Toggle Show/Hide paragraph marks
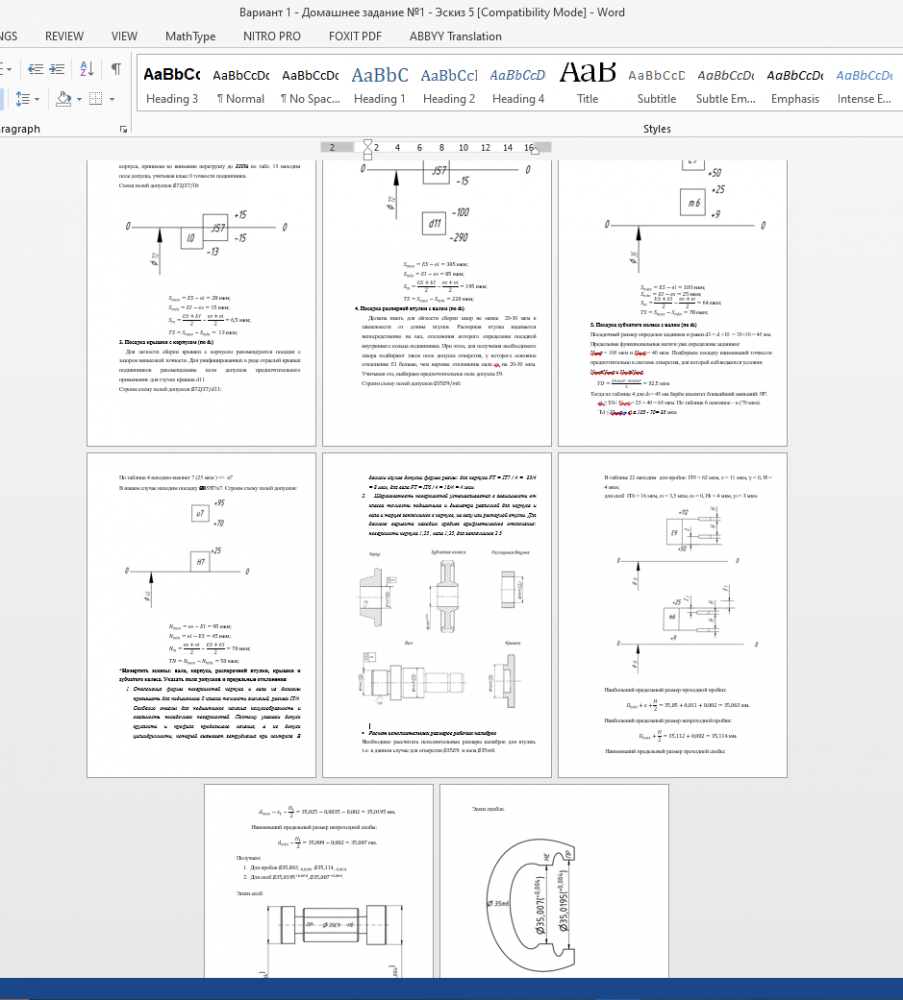The image size is (903, 1000). pyautogui.click(x=115, y=69)
